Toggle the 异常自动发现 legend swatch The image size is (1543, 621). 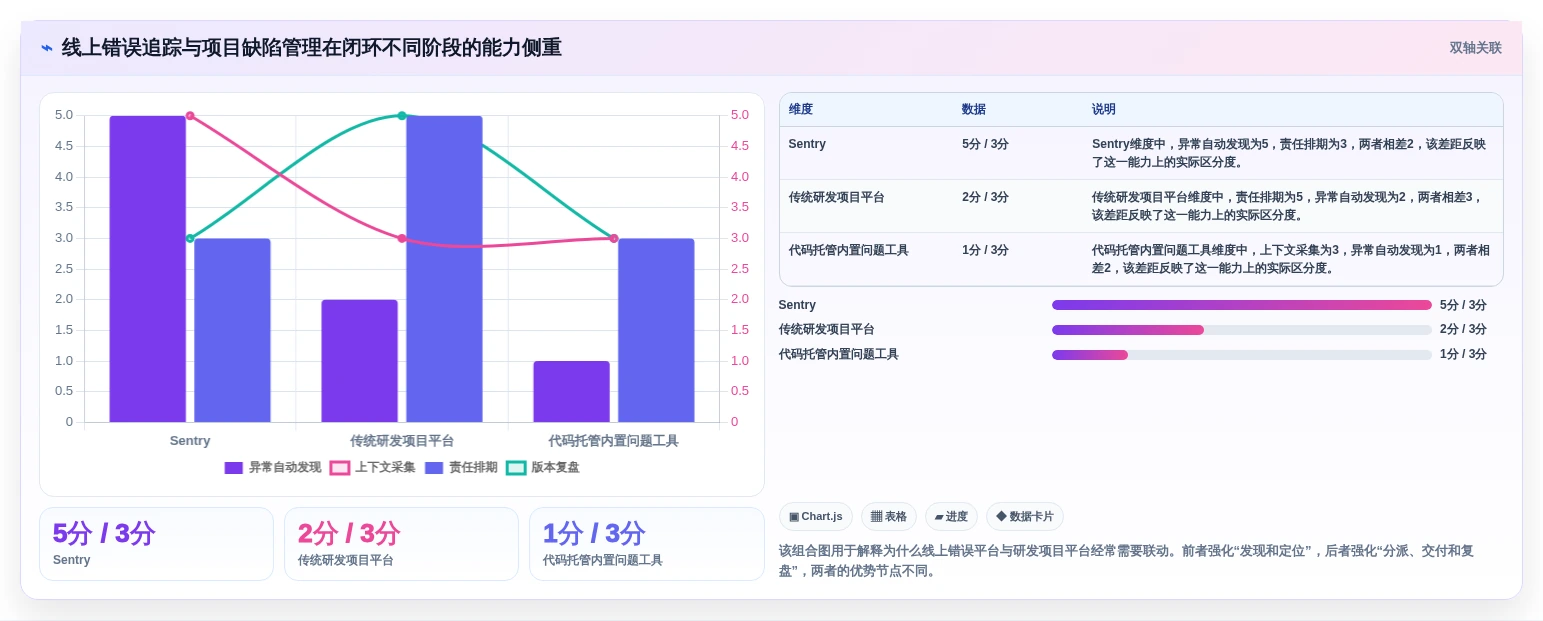click(x=234, y=468)
